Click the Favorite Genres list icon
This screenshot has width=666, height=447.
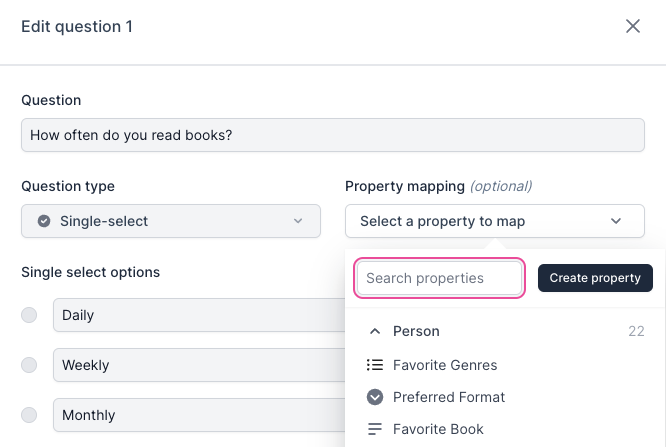tap(375, 365)
